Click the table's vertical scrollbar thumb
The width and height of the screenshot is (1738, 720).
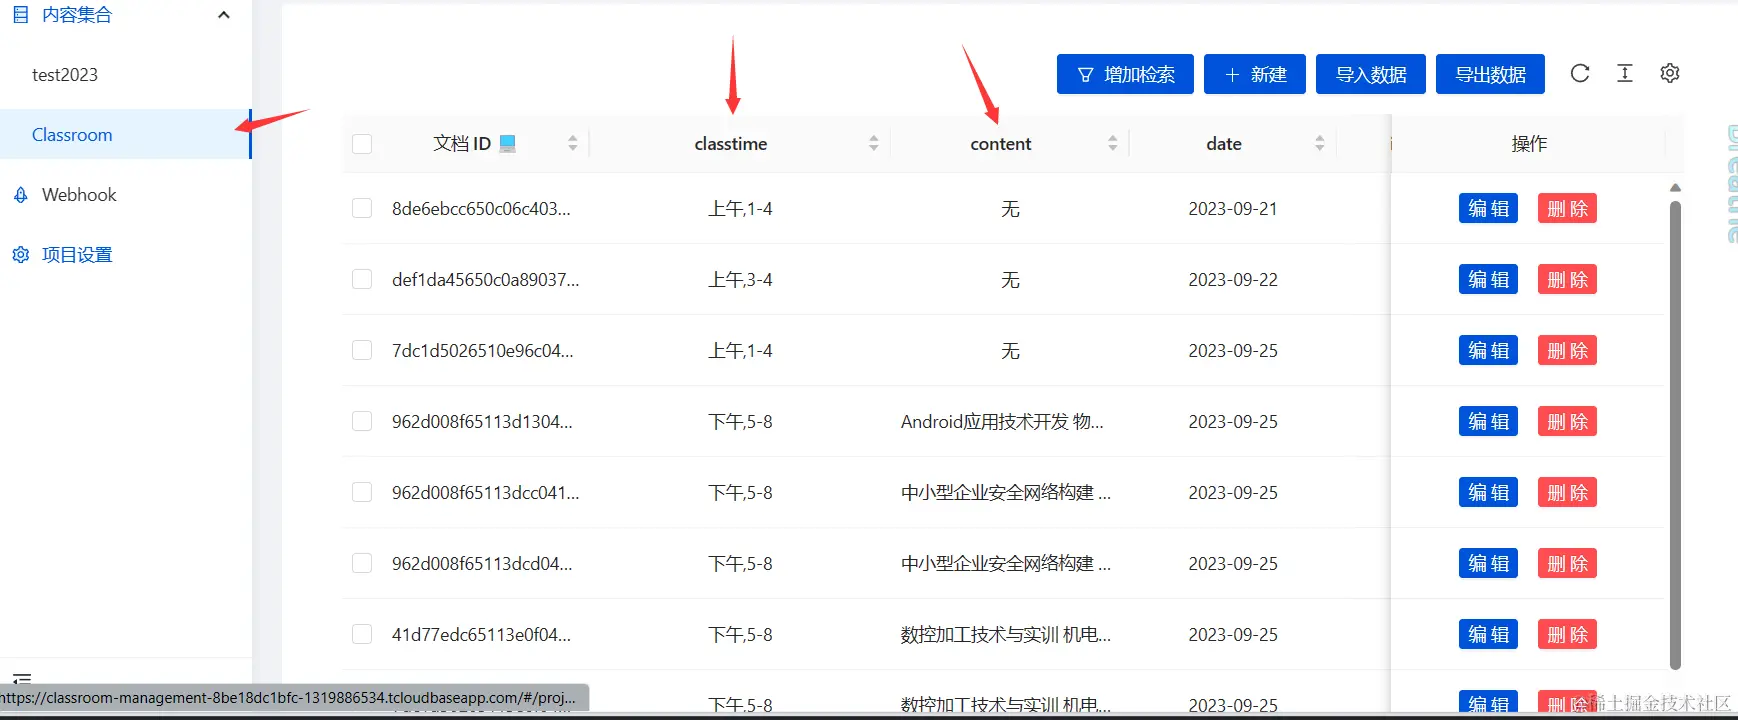pos(1675,435)
